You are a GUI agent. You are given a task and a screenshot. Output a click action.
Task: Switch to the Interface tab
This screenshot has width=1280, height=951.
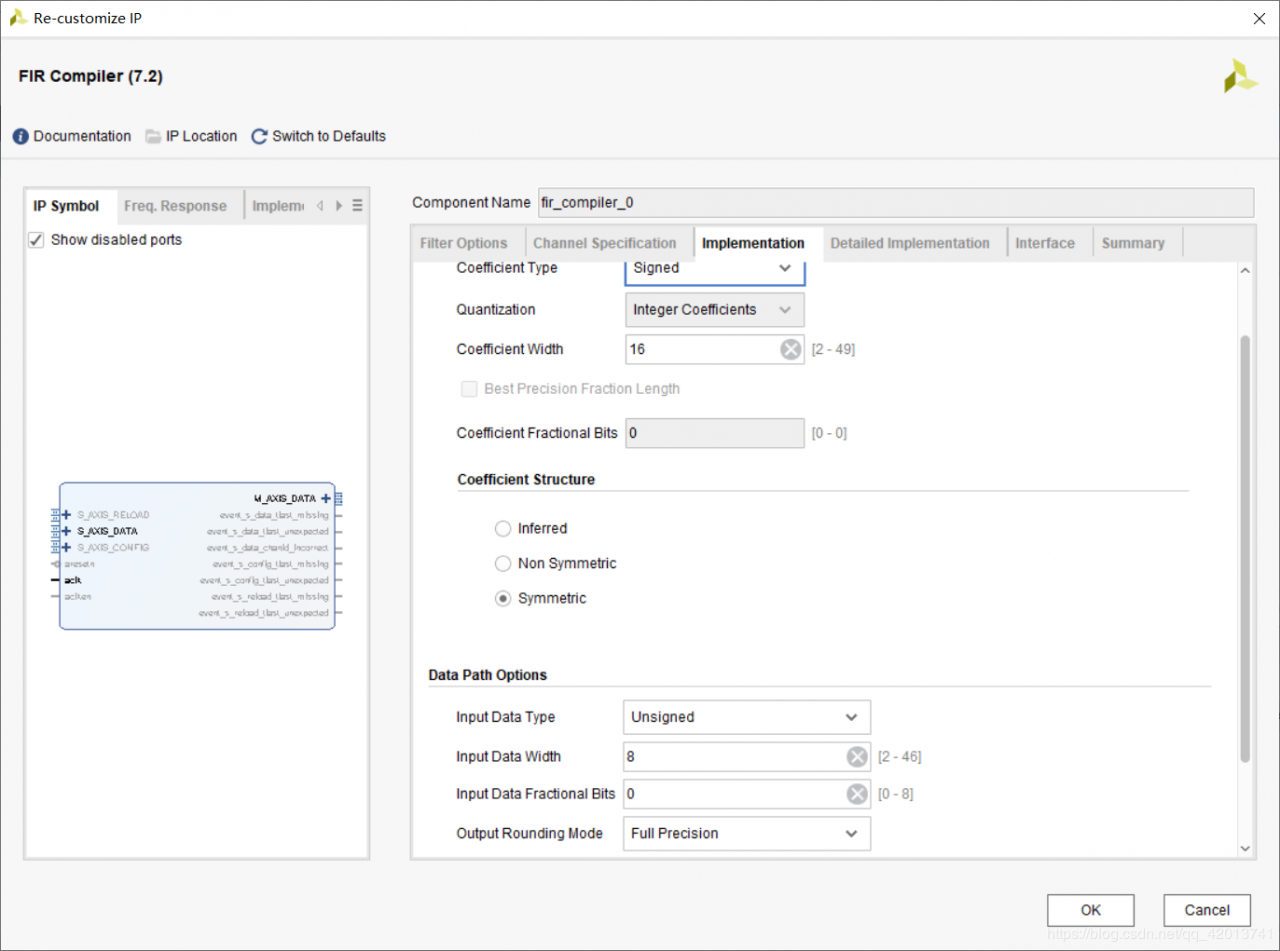coord(1045,243)
